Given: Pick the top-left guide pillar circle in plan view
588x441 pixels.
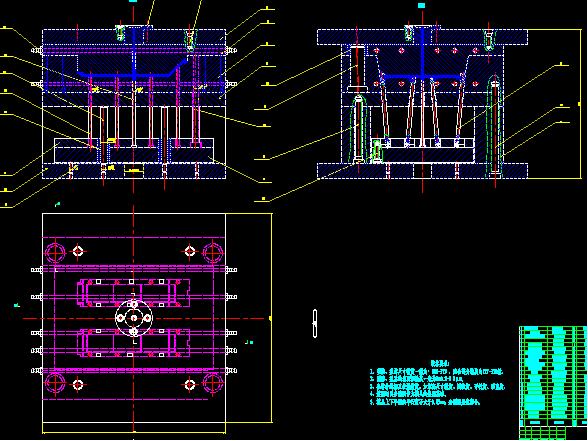Looking at the screenshot, I should [55, 253].
